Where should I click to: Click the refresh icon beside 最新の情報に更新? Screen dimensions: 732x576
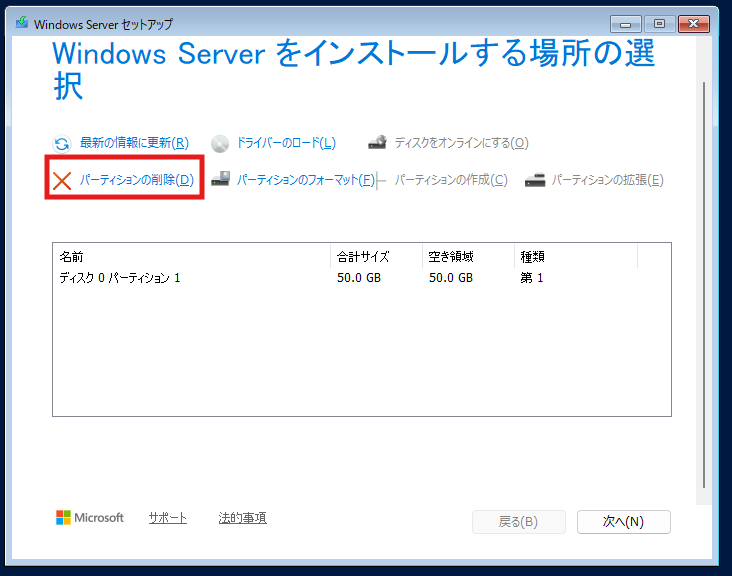62,143
